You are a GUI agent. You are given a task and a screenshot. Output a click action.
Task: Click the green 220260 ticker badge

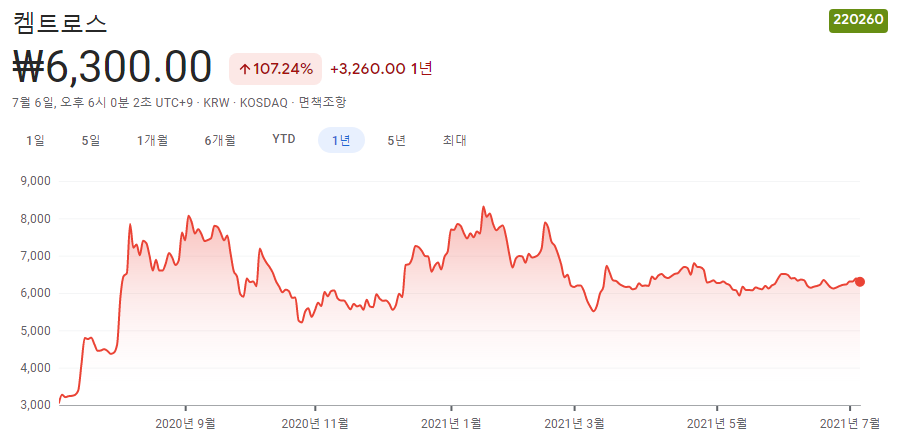[859, 21]
